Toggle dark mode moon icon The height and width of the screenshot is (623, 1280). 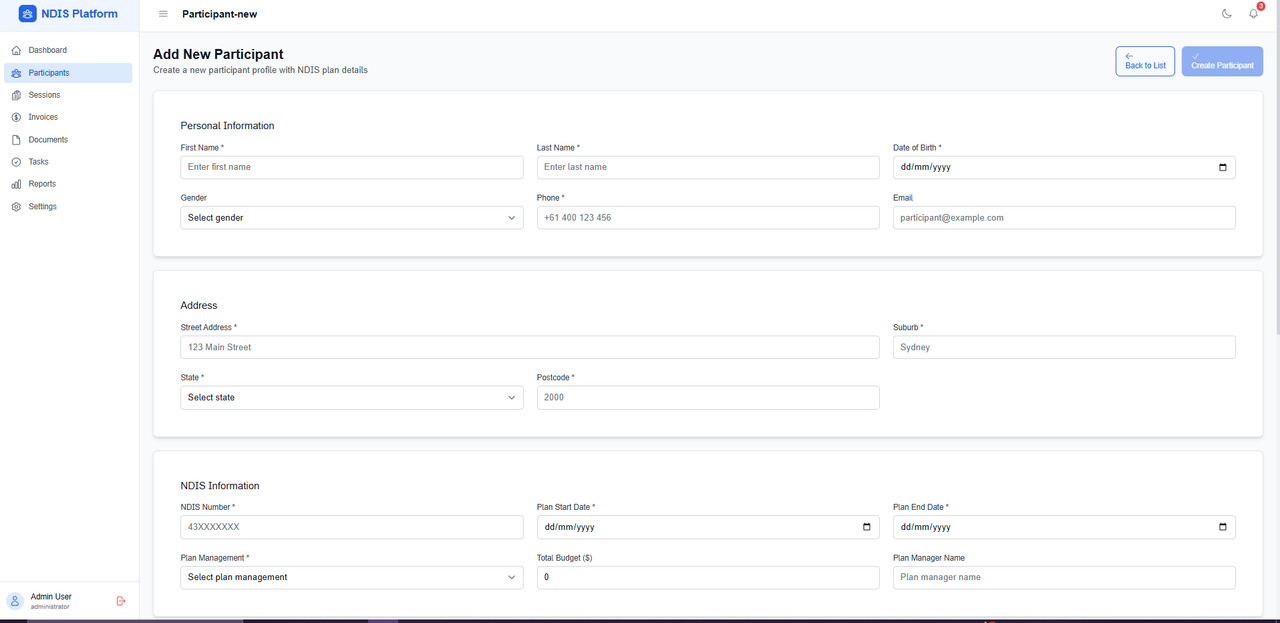(1227, 14)
